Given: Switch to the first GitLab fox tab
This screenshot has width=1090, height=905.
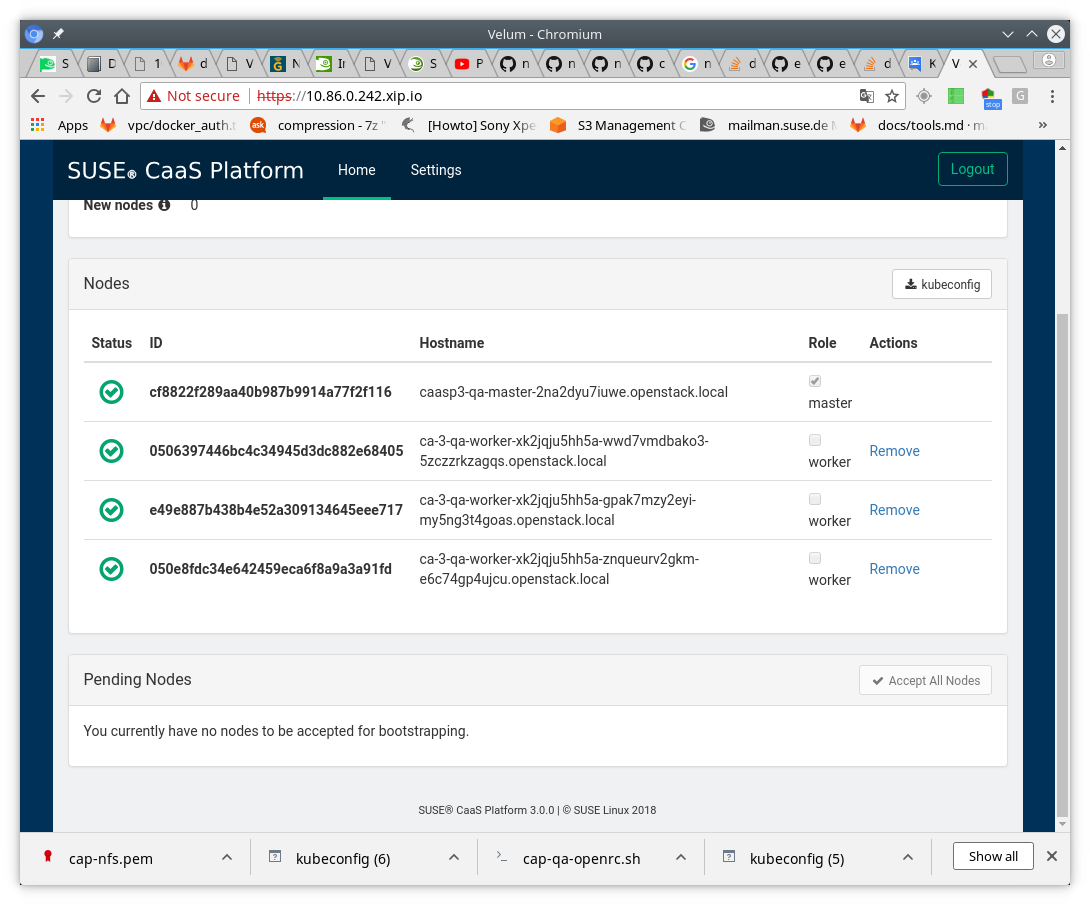Looking at the screenshot, I should point(194,64).
